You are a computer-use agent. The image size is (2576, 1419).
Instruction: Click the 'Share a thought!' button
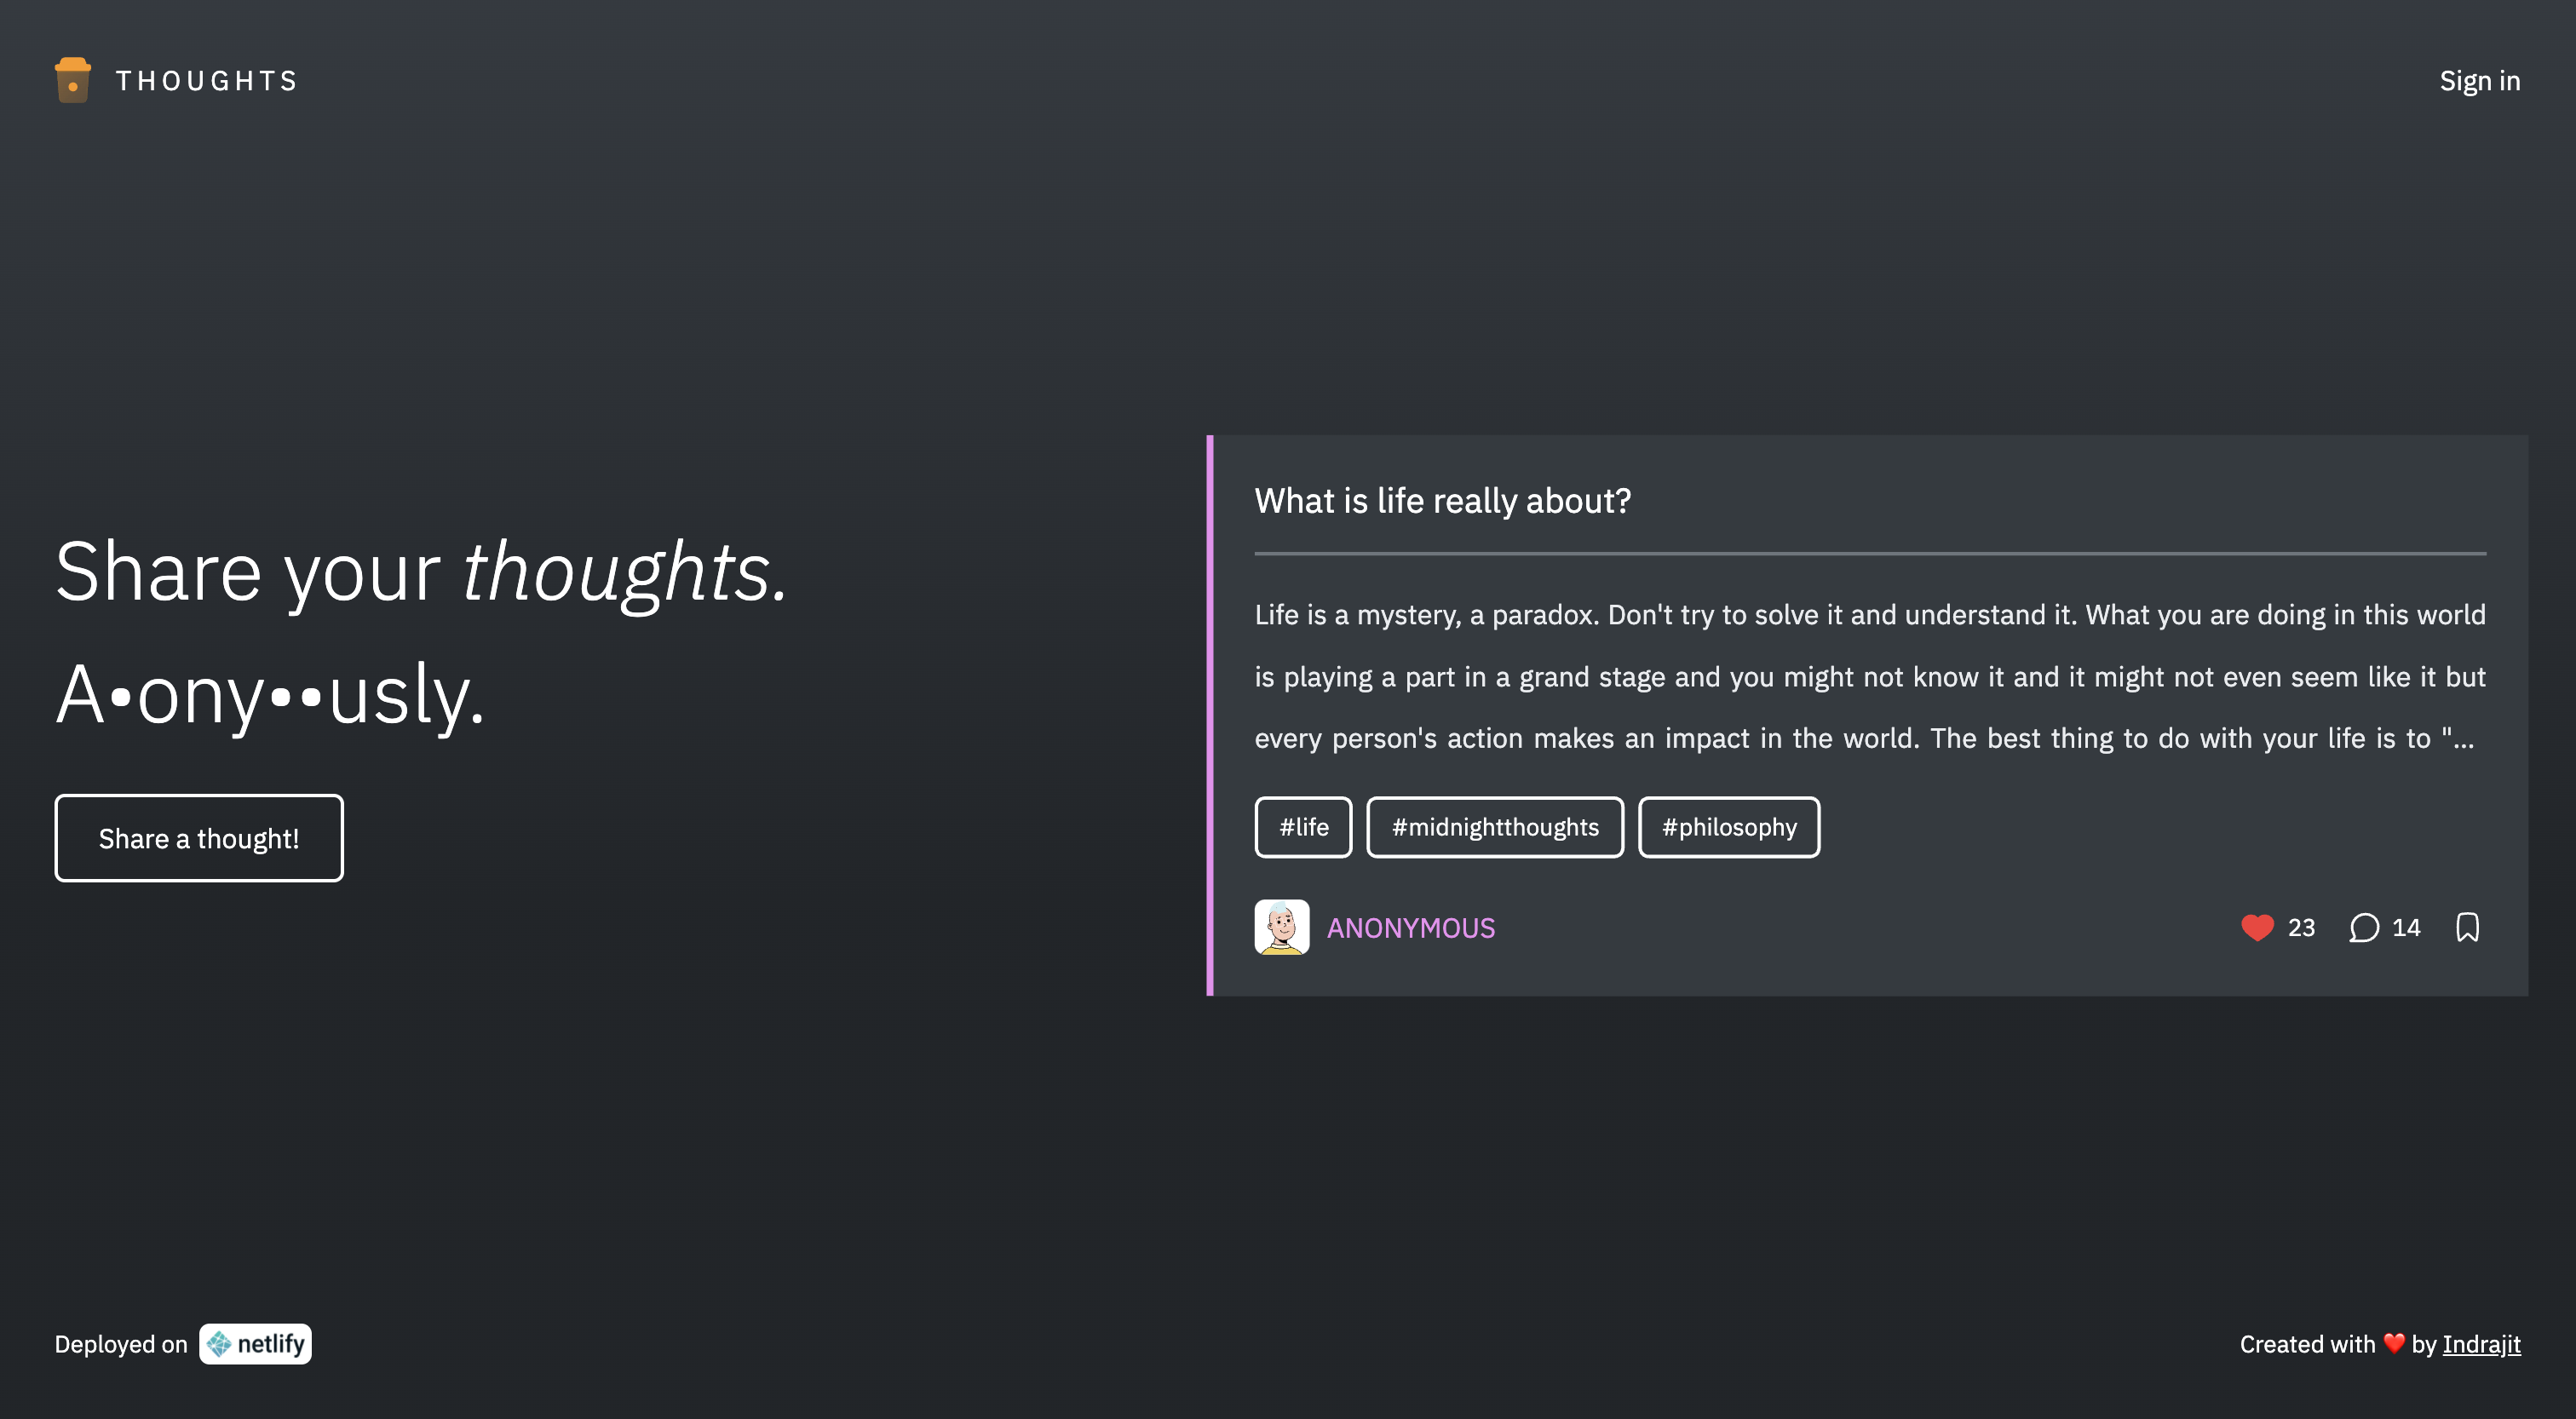click(x=198, y=837)
